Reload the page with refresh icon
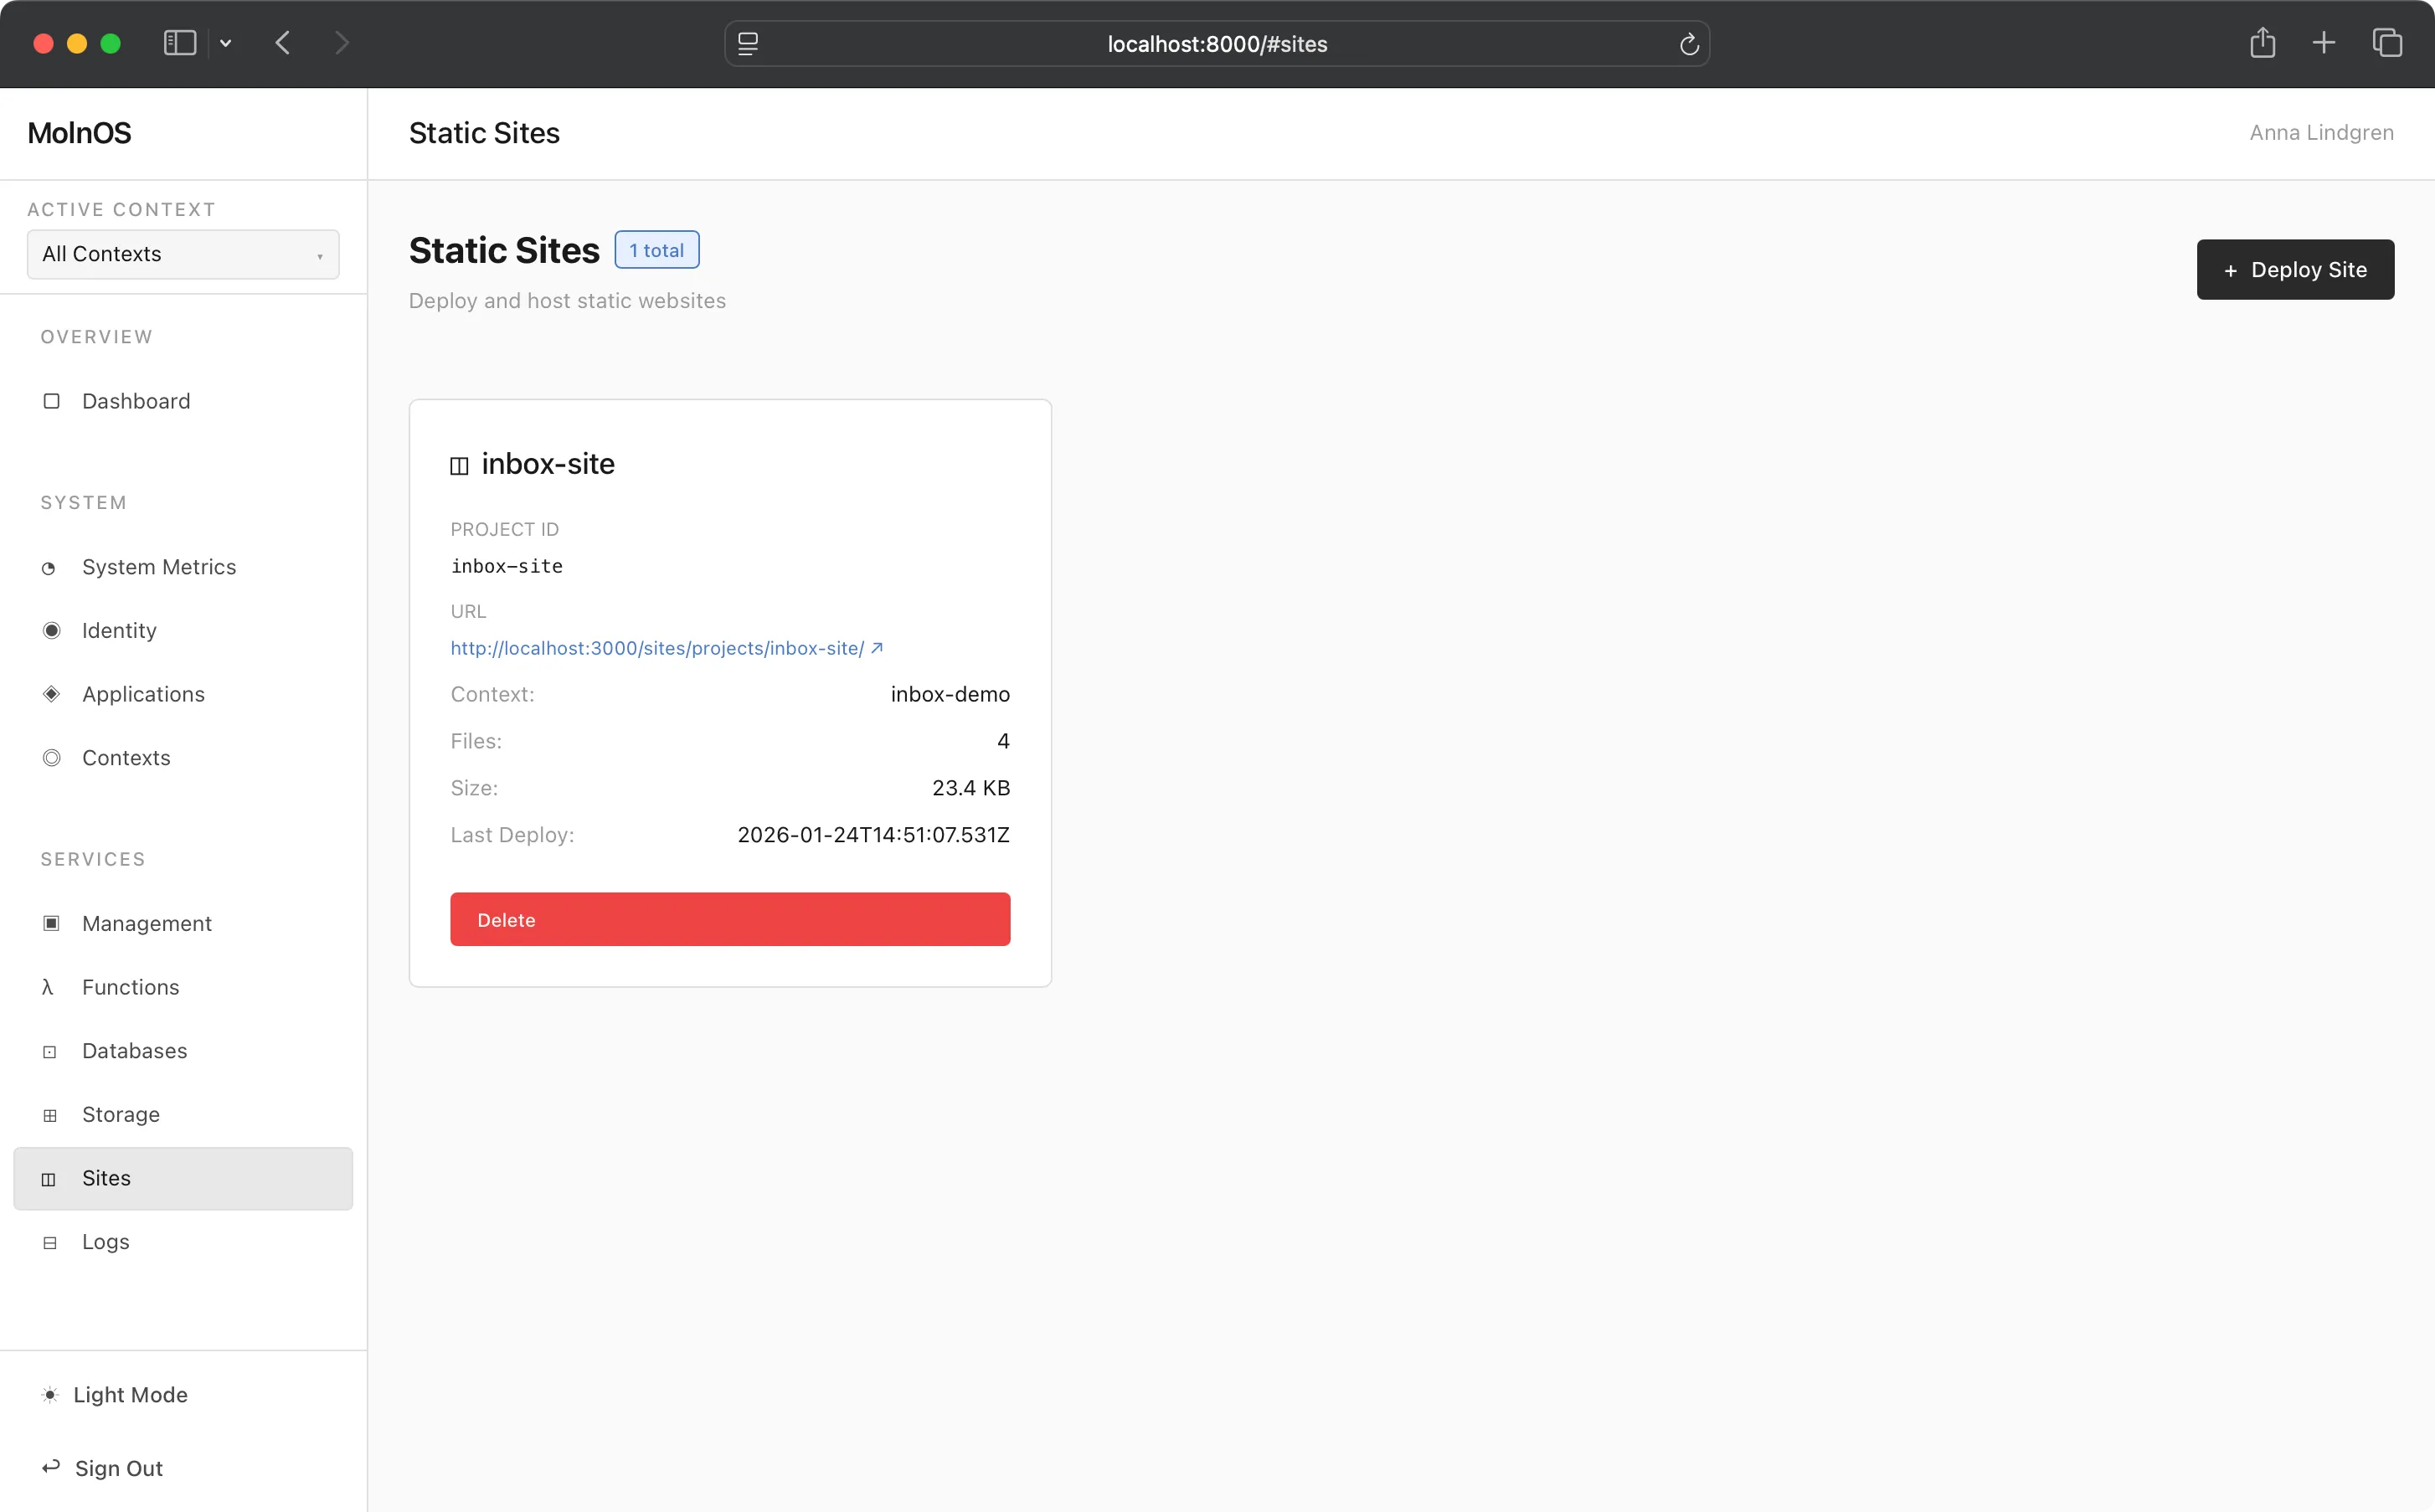The height and width of the screenshot is (1512, 2435). pos(1689,44)
